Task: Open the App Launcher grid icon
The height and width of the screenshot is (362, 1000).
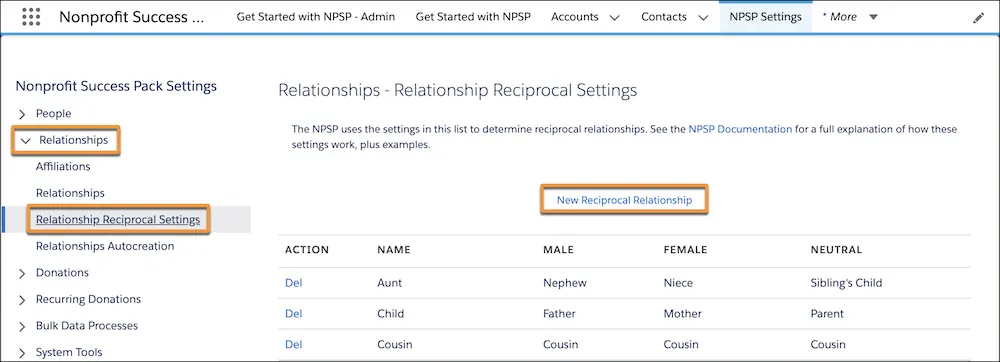Action: [31, 17]
